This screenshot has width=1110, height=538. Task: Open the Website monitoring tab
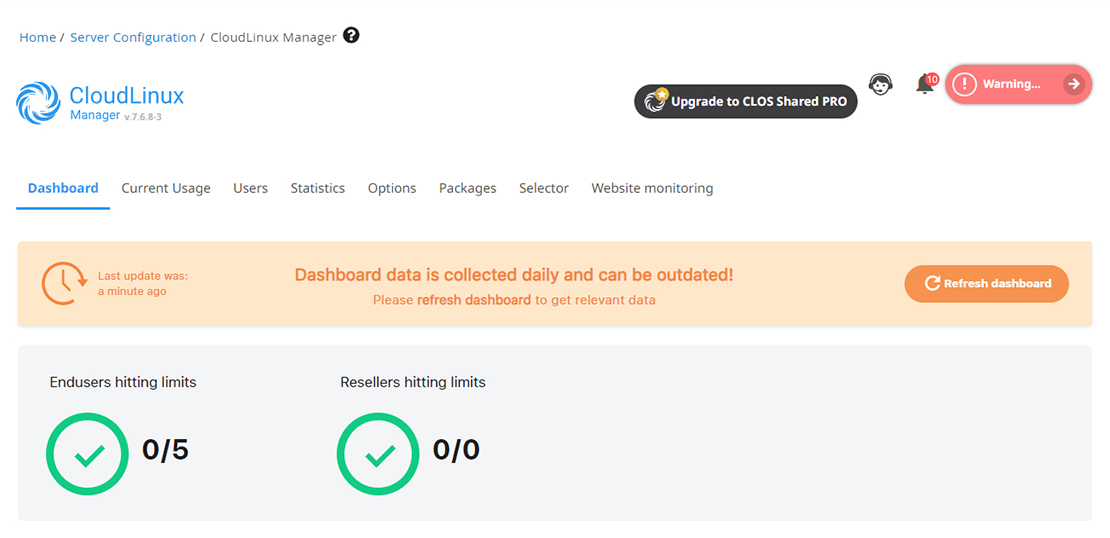click(x=652, y=188)
